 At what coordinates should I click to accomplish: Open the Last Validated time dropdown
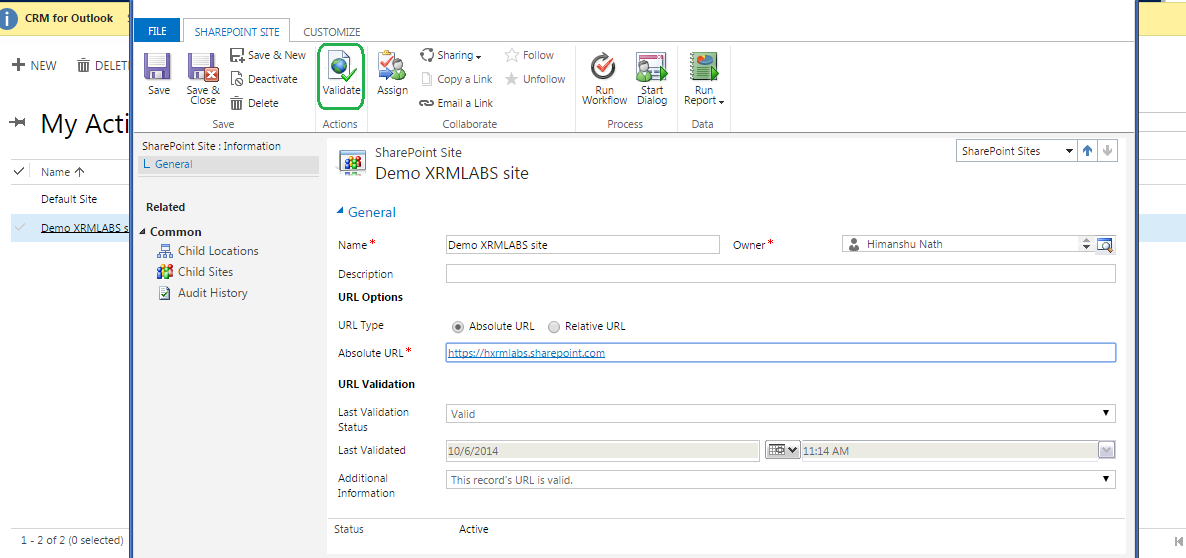tap(1107, 451)
